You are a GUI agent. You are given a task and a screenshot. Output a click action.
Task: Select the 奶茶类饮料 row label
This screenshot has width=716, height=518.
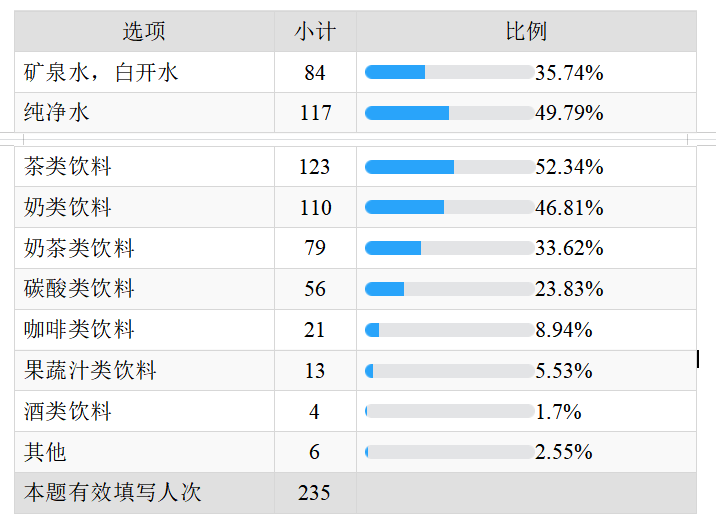79,248
